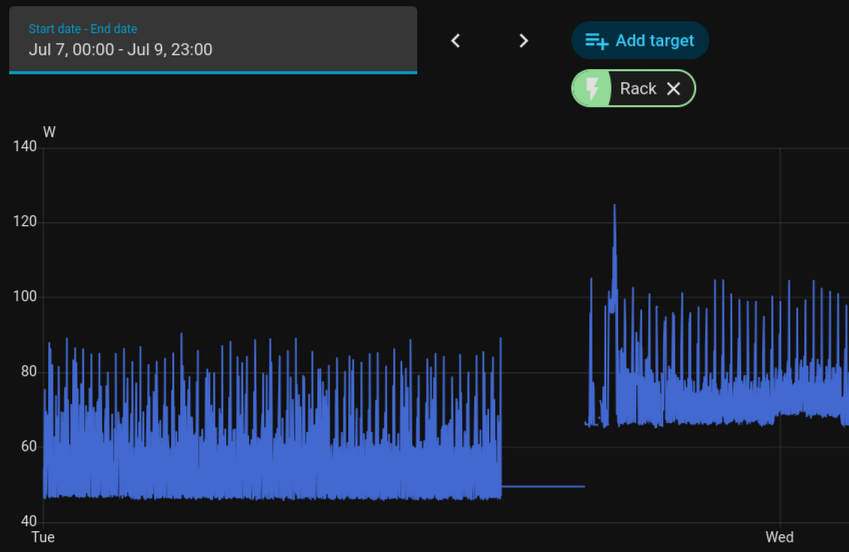This screenshot has width=849, height=552.
Task: Open the Start date - End date field
Action: click(213, 40)
